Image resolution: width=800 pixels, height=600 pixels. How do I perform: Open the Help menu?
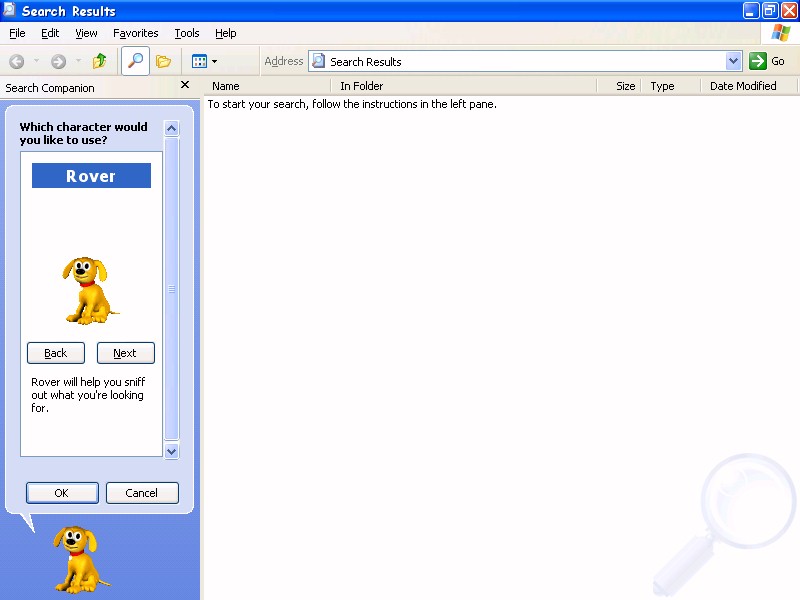(226, 33)
